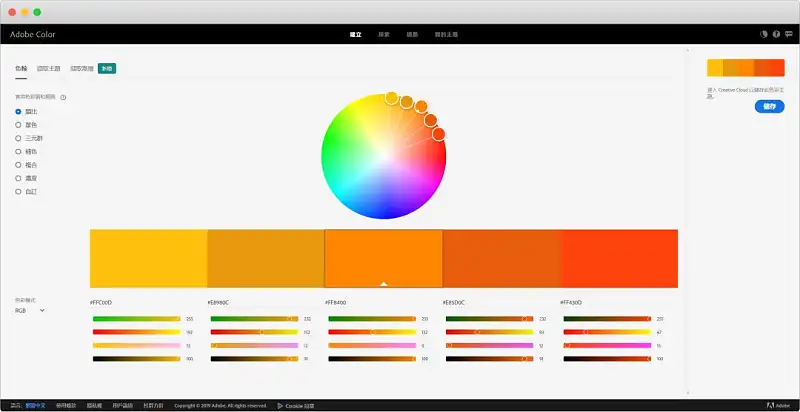Viewport: 800px width, 412px height.
Task: Choose the Triad (三元群) harmony radio
Action: tap(18, 138)
